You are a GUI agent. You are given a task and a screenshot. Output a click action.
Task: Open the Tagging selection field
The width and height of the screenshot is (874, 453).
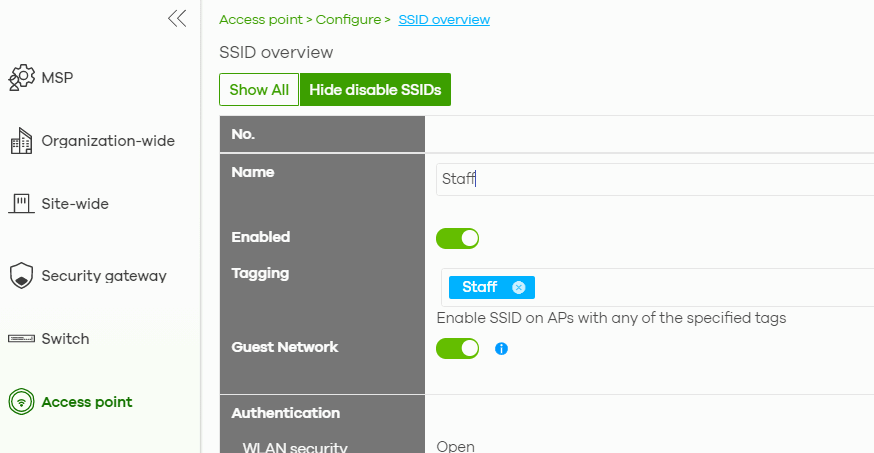[x=700, y=288]
